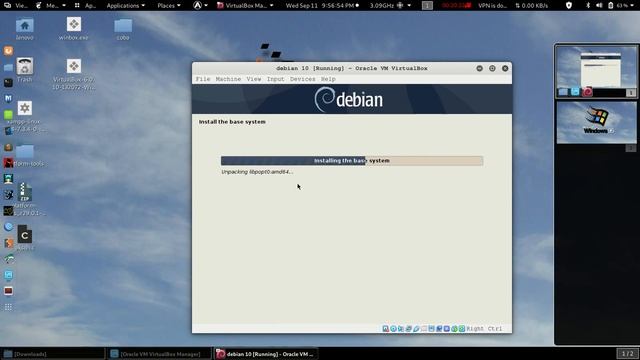Open the Me... dropdown in top bar
The width and height of the screenshot is (640, 360).
[51, 5]
